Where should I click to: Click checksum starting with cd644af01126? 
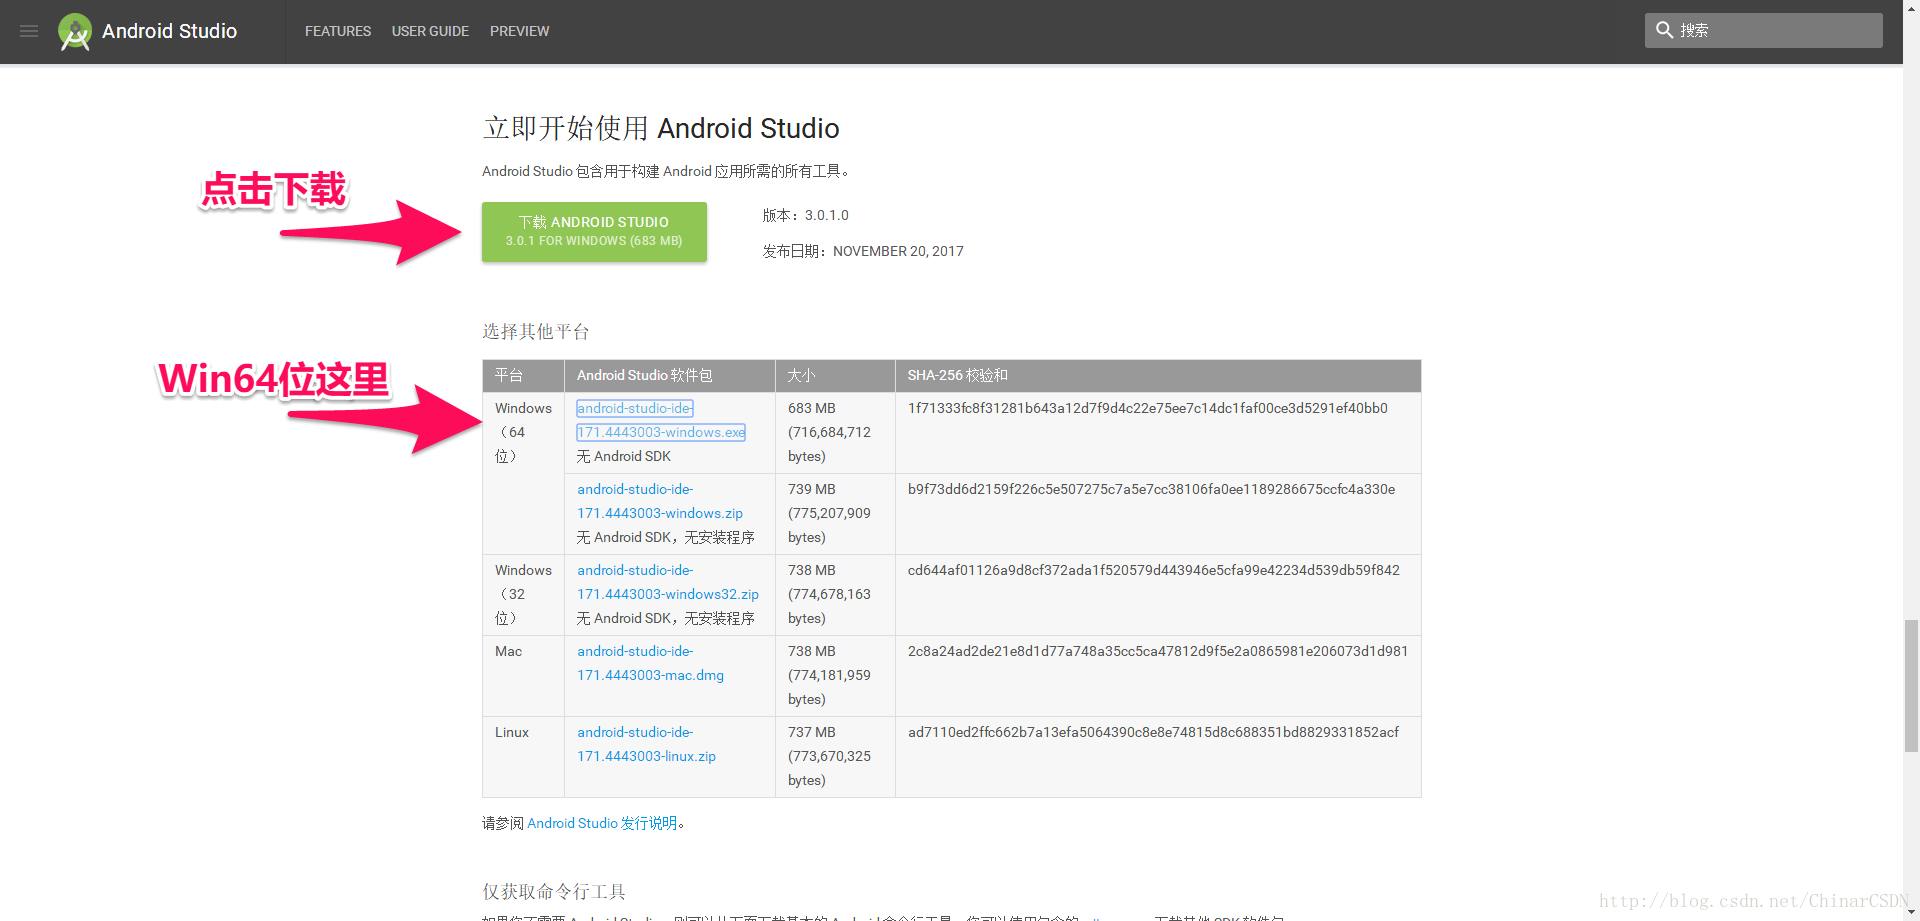[1153, 570]
